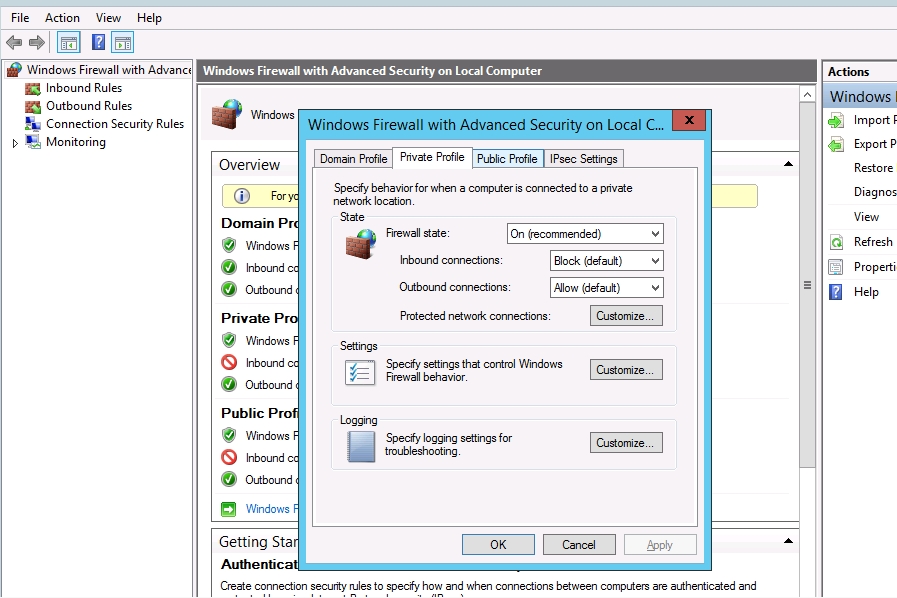Viewport: 897px width, 598px height.
Task: Open the Help menu
Action: tap(149, 18)
